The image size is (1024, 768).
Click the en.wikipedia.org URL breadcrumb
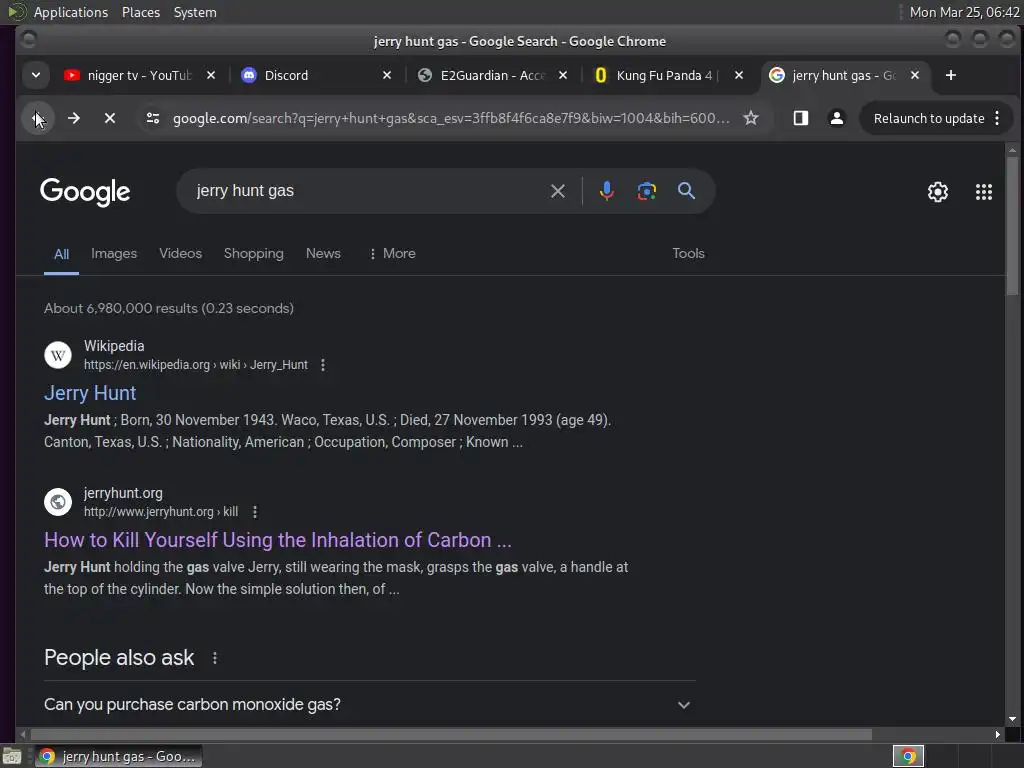click(x=195, y=365)
